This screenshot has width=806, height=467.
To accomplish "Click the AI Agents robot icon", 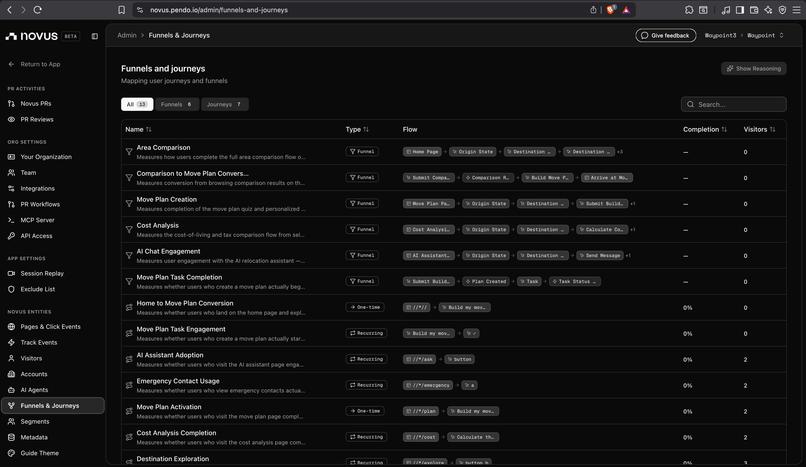I will [11, 390].
